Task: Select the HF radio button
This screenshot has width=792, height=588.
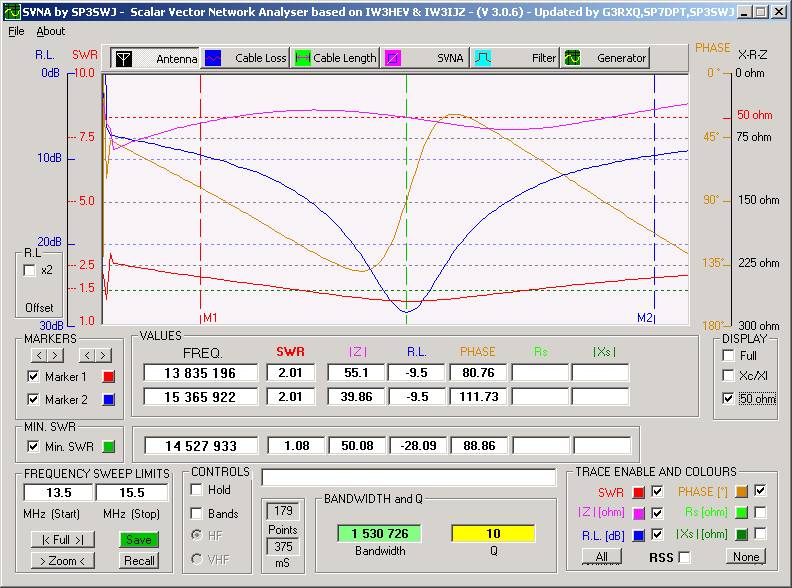Action: 196,535
